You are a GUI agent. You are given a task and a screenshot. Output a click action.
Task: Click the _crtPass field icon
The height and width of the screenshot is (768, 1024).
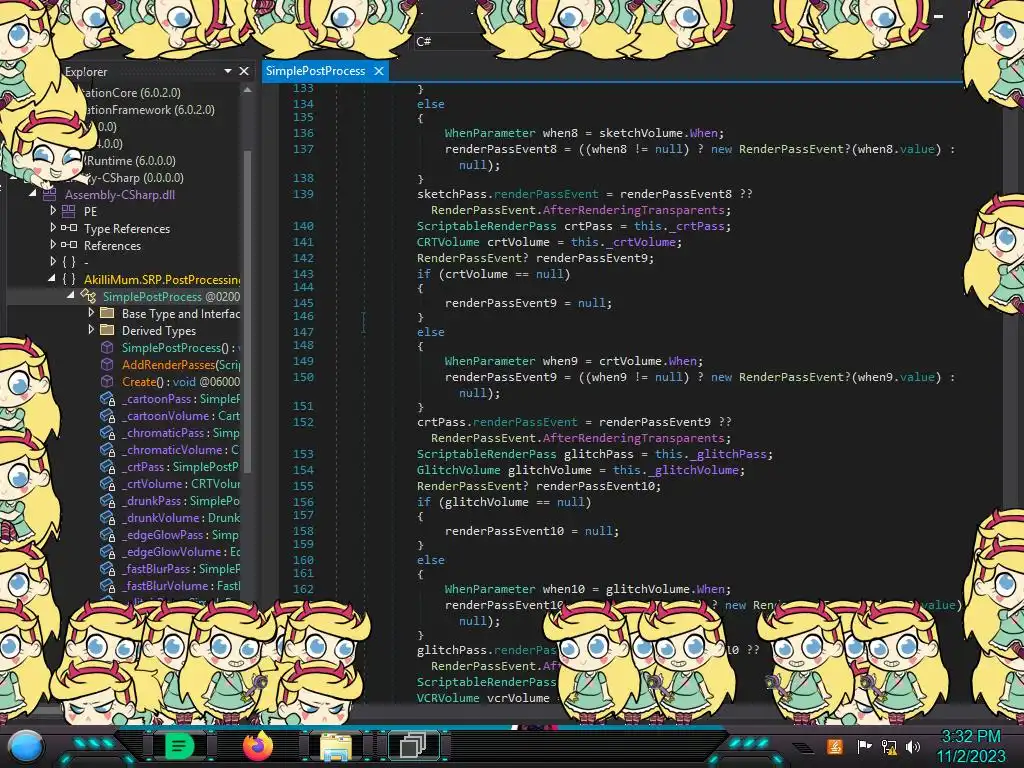click(108, 466)
